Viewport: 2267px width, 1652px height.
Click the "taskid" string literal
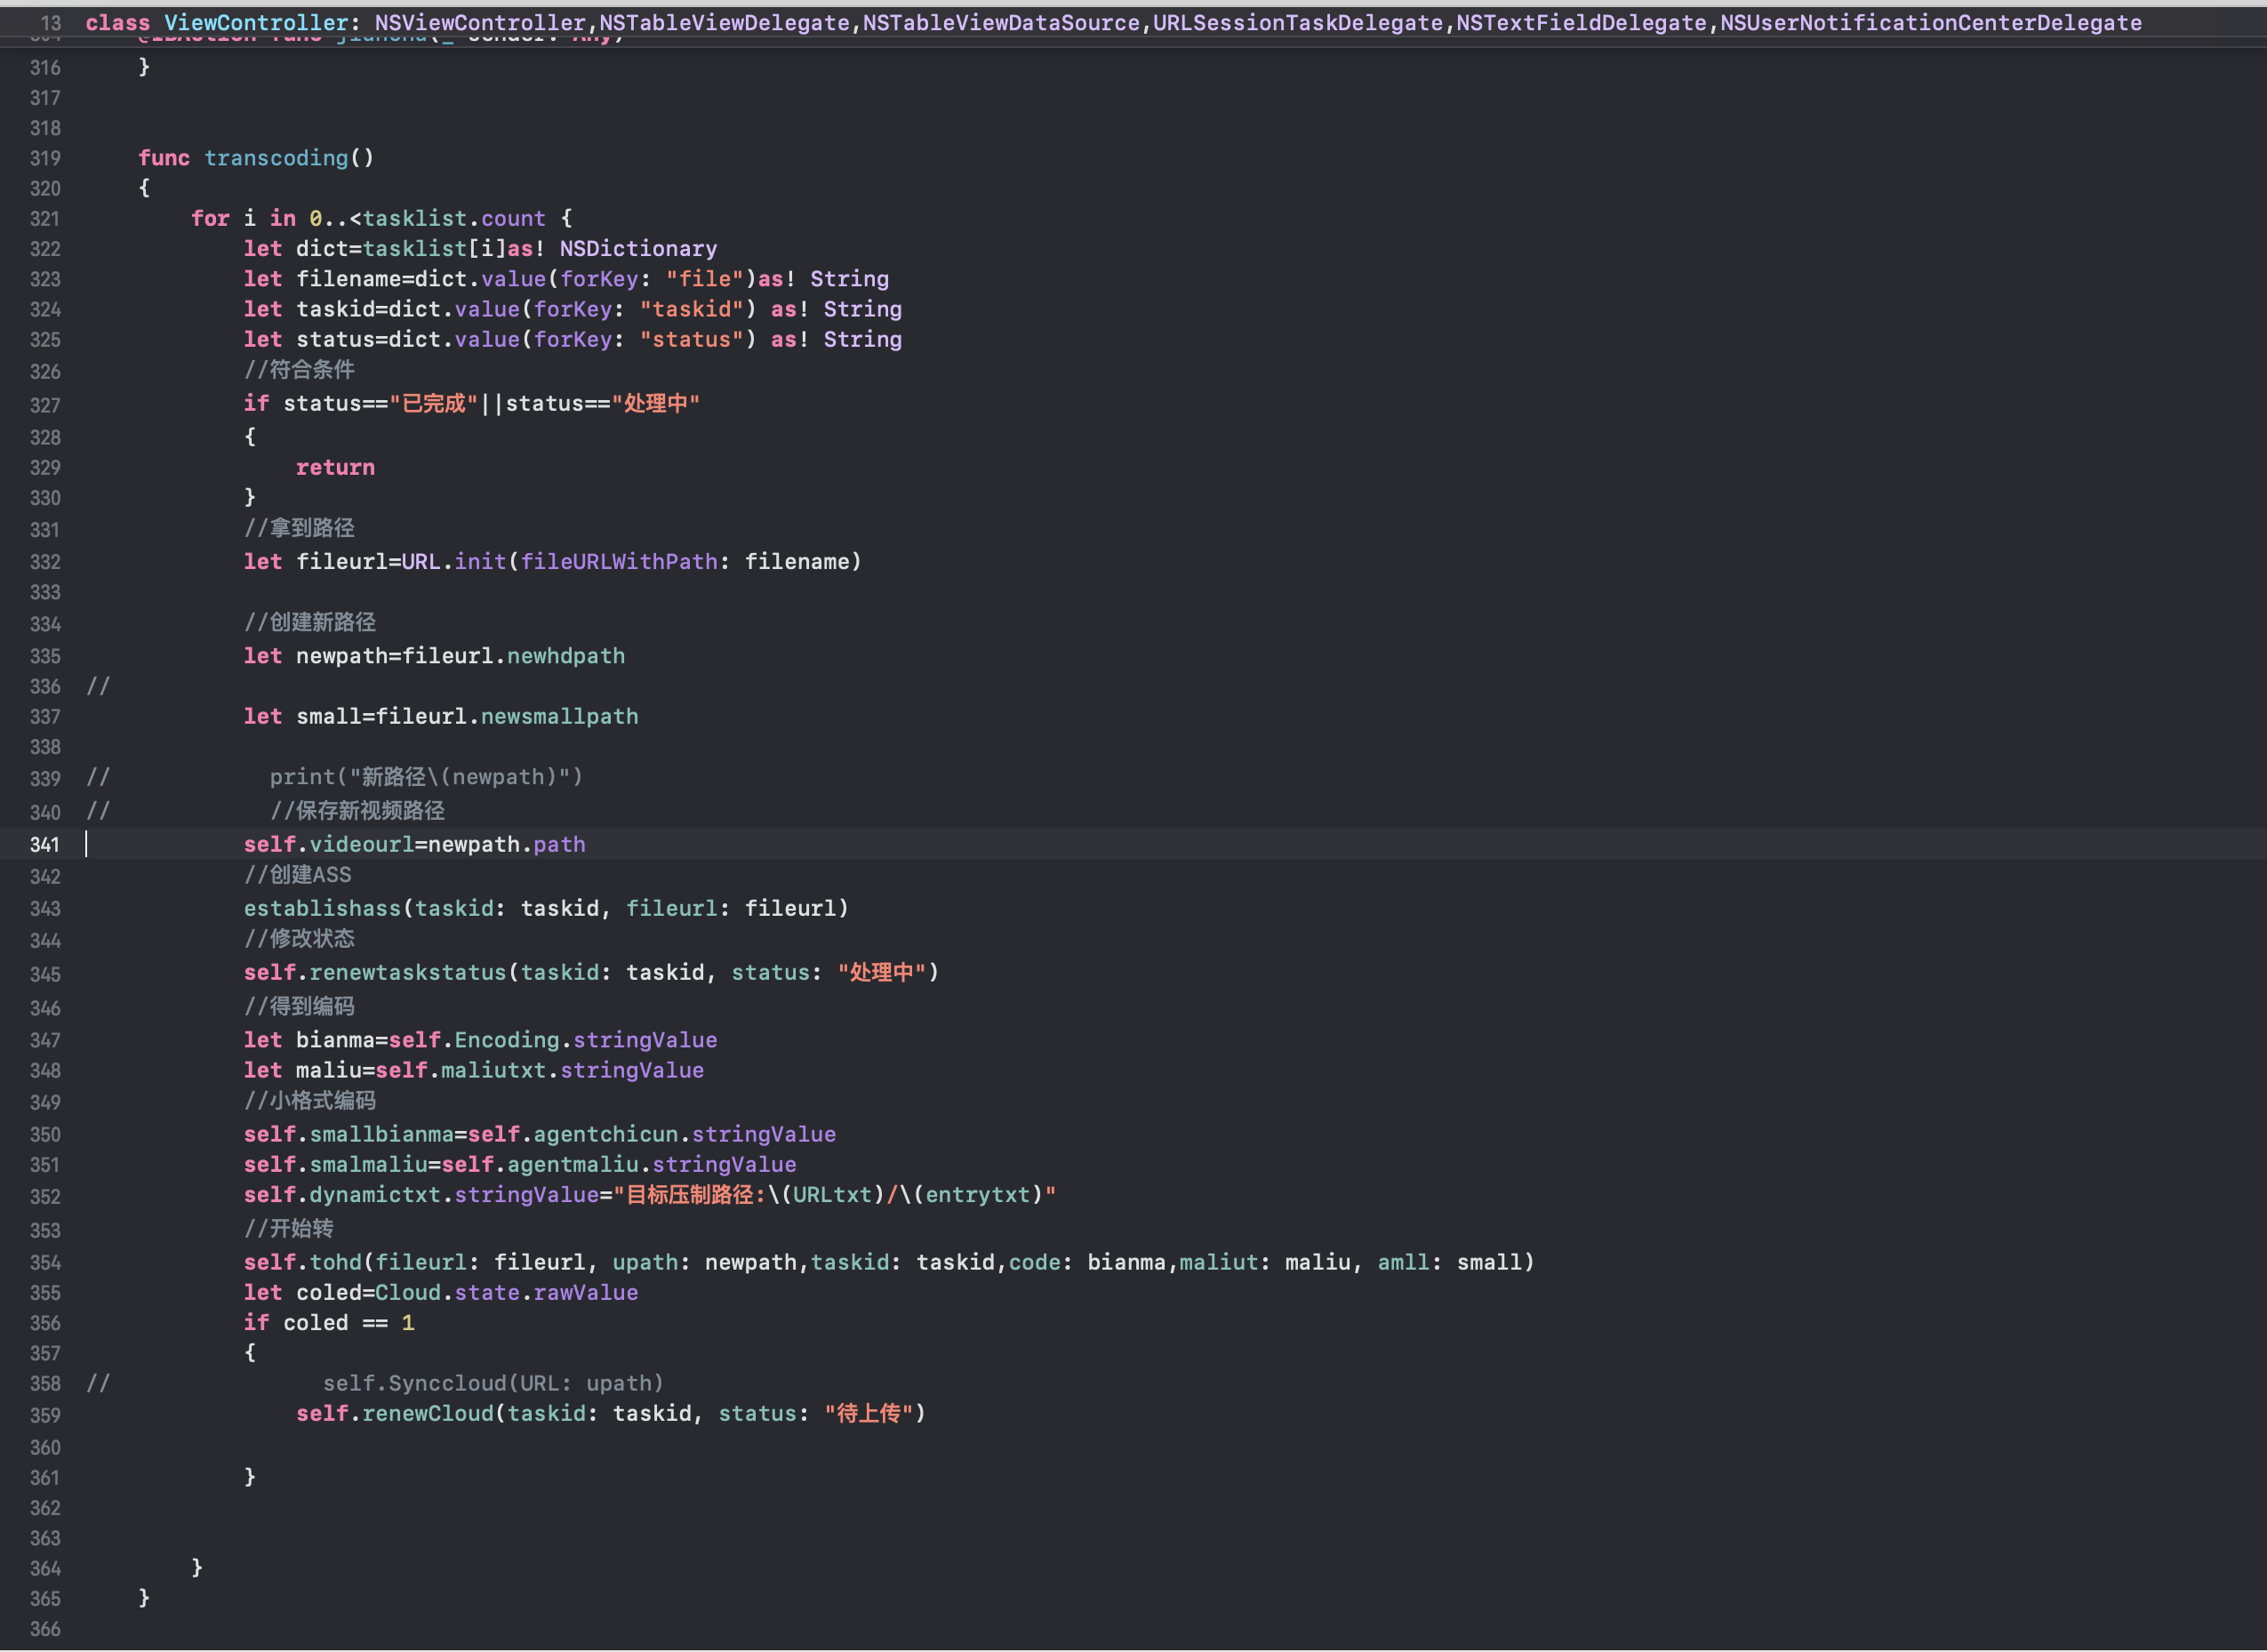tap(692, 309)
